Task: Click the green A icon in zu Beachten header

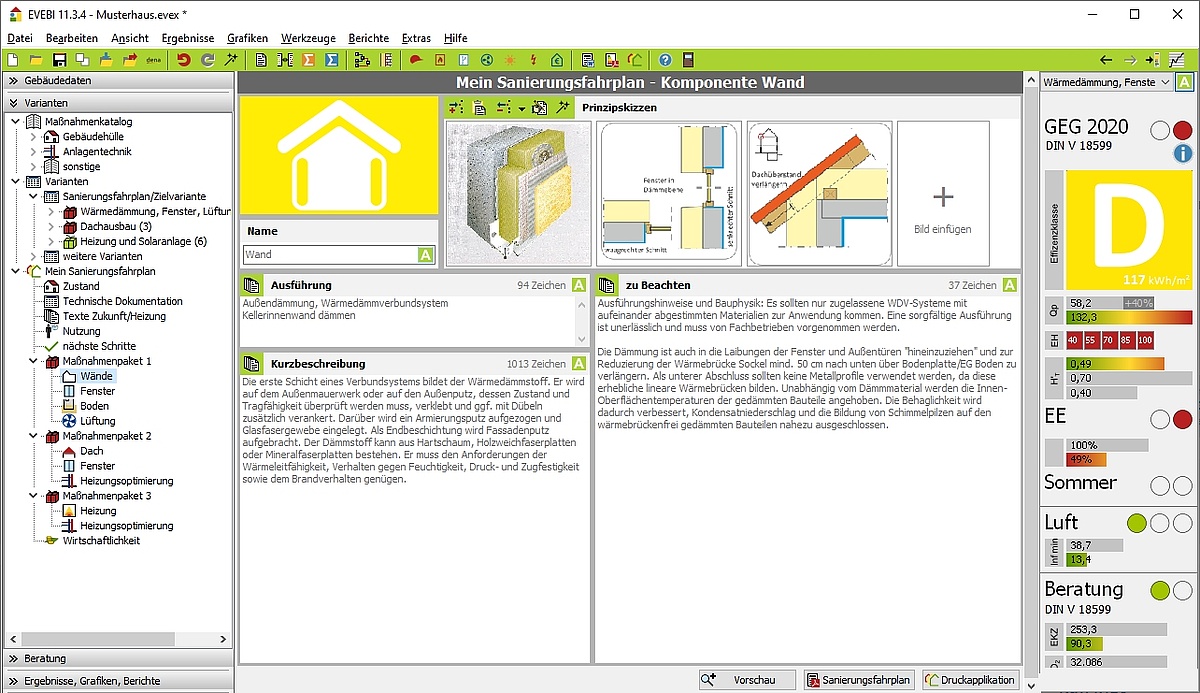Action: (x=1009, y=285)
